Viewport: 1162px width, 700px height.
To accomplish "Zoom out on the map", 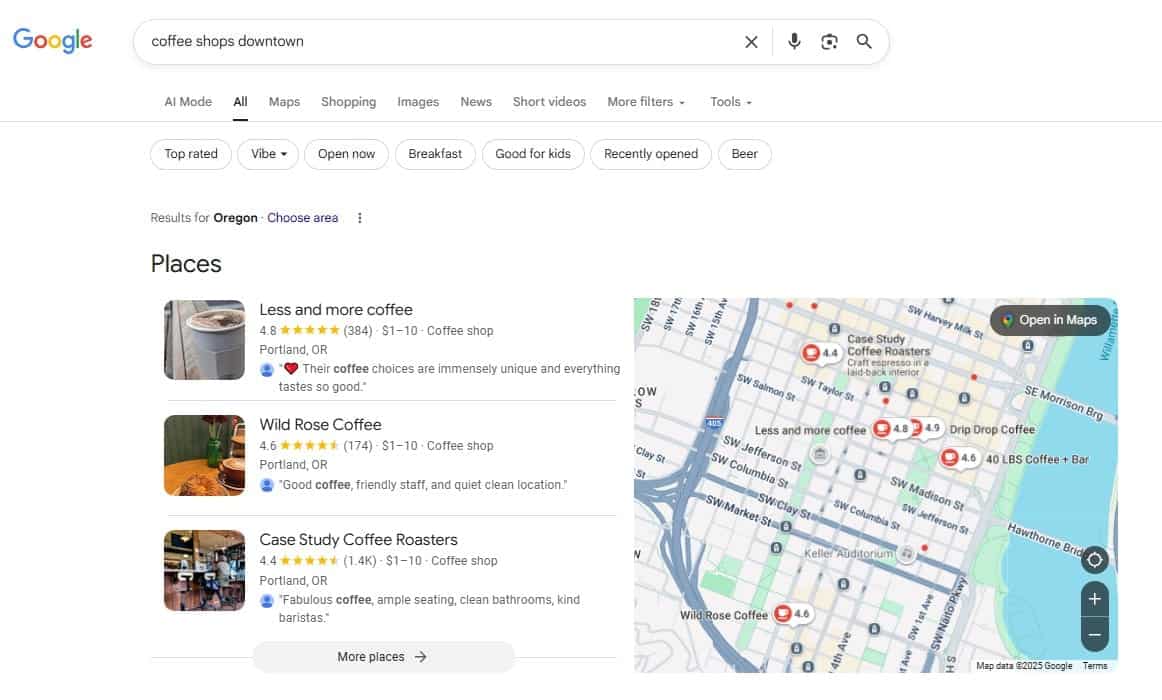I will point(1095,635).
